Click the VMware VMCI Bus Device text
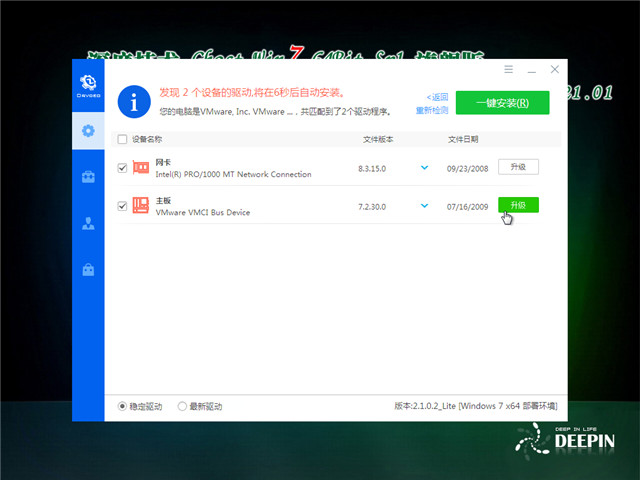 click(203, 212)
